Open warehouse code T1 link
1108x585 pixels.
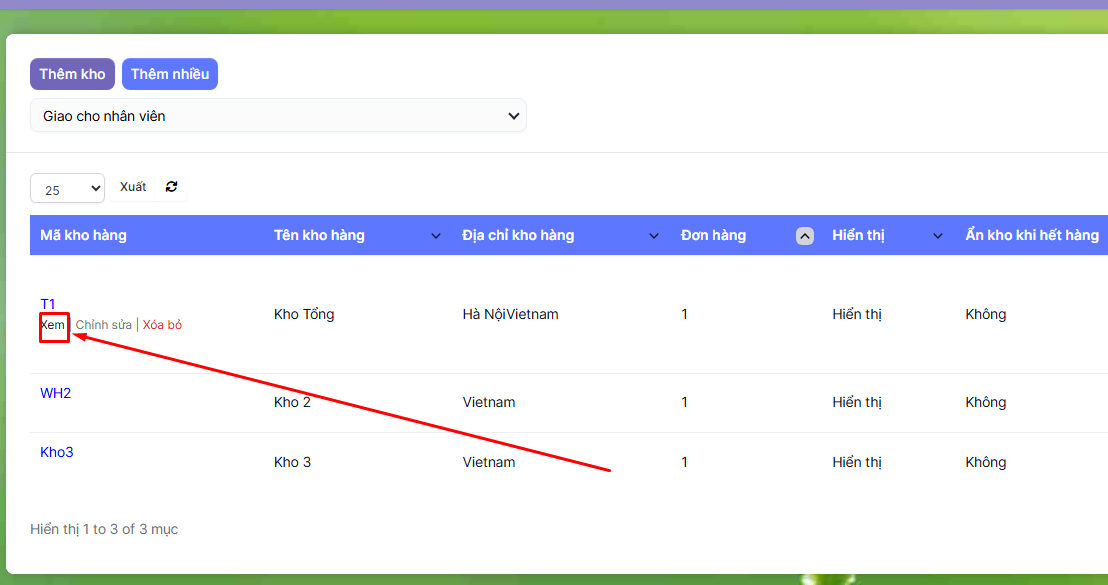pos(48,304)
